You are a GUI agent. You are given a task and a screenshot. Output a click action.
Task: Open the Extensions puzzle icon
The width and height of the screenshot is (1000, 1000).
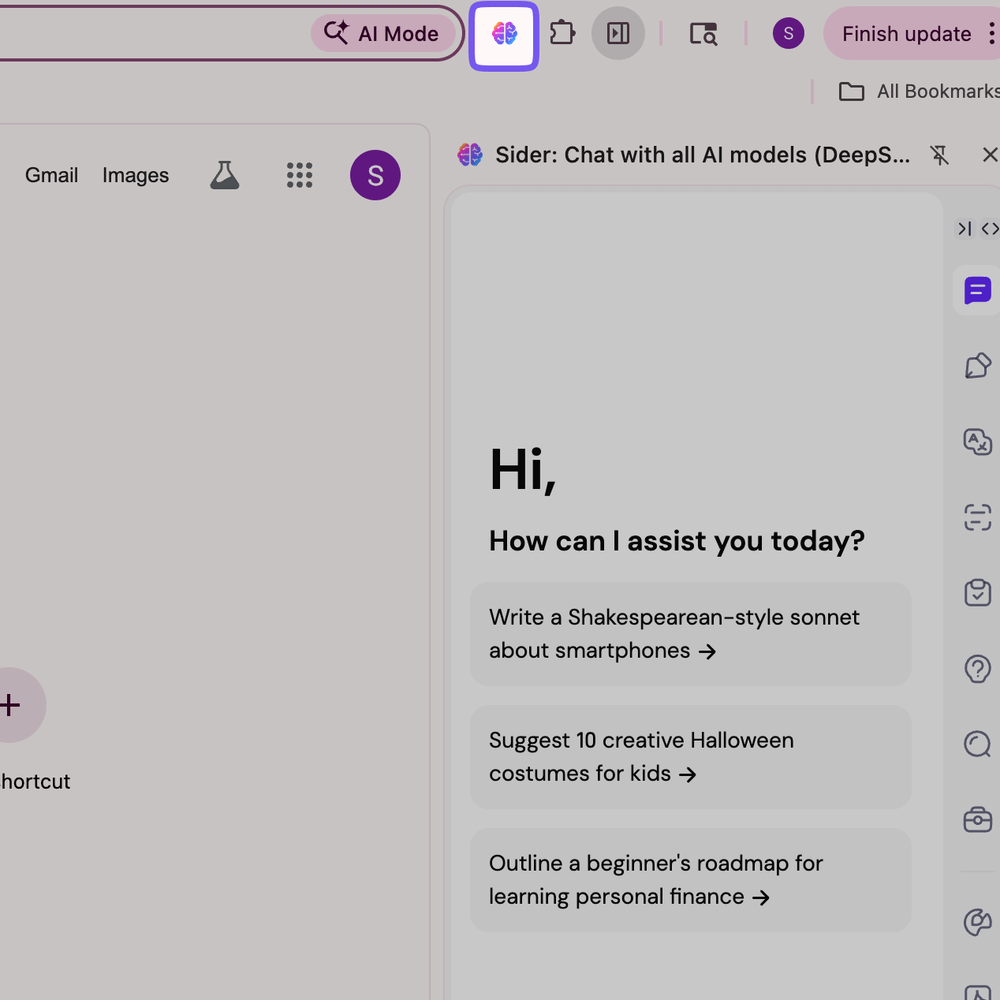click(x=562, y=33)
